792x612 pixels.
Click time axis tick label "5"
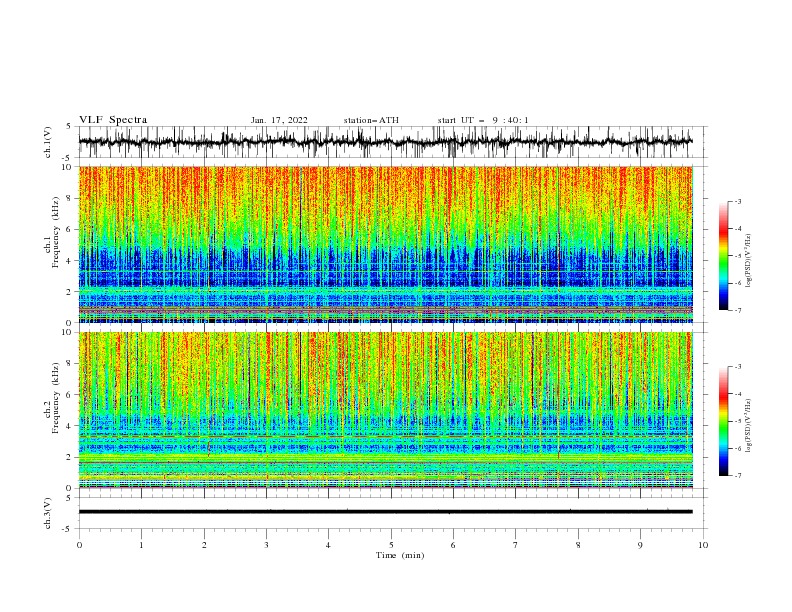391,545
